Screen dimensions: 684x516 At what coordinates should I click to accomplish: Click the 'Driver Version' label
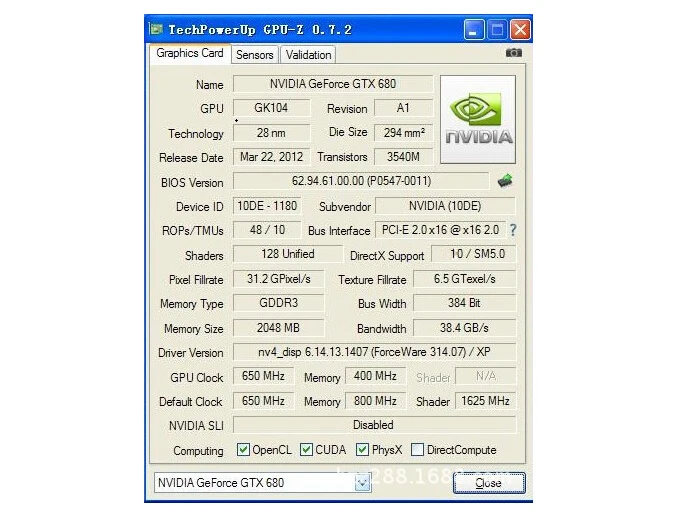pos(191,352)
